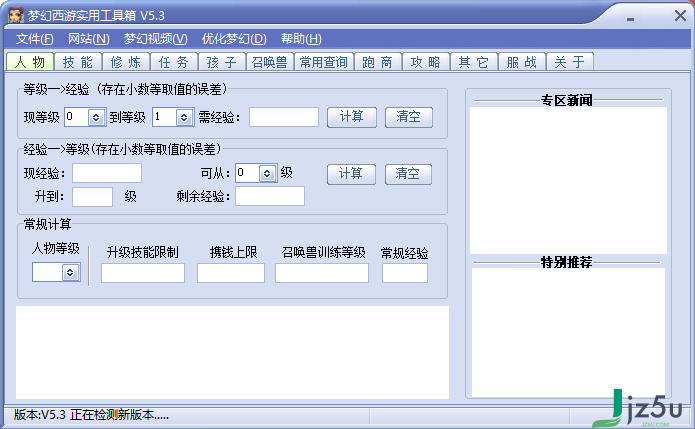Adjust the 人物等级 spinner arrows
The height and width of the screenshot is (429, 695).
pyautogui.click(x=70, y=272)
